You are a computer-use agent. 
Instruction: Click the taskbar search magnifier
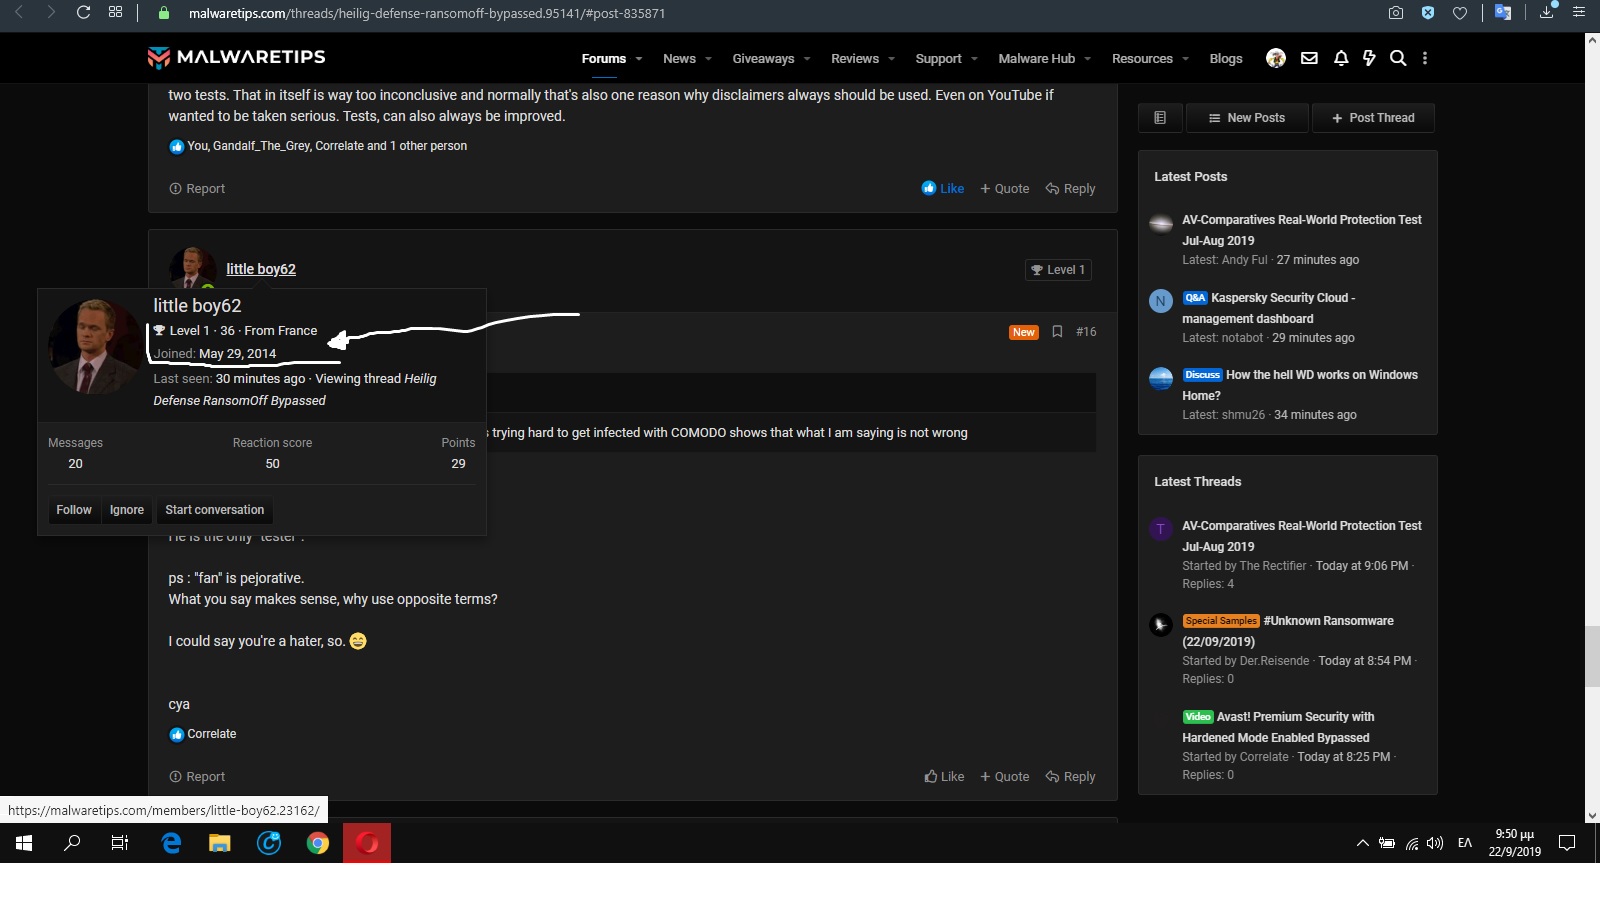pos(72,843)
